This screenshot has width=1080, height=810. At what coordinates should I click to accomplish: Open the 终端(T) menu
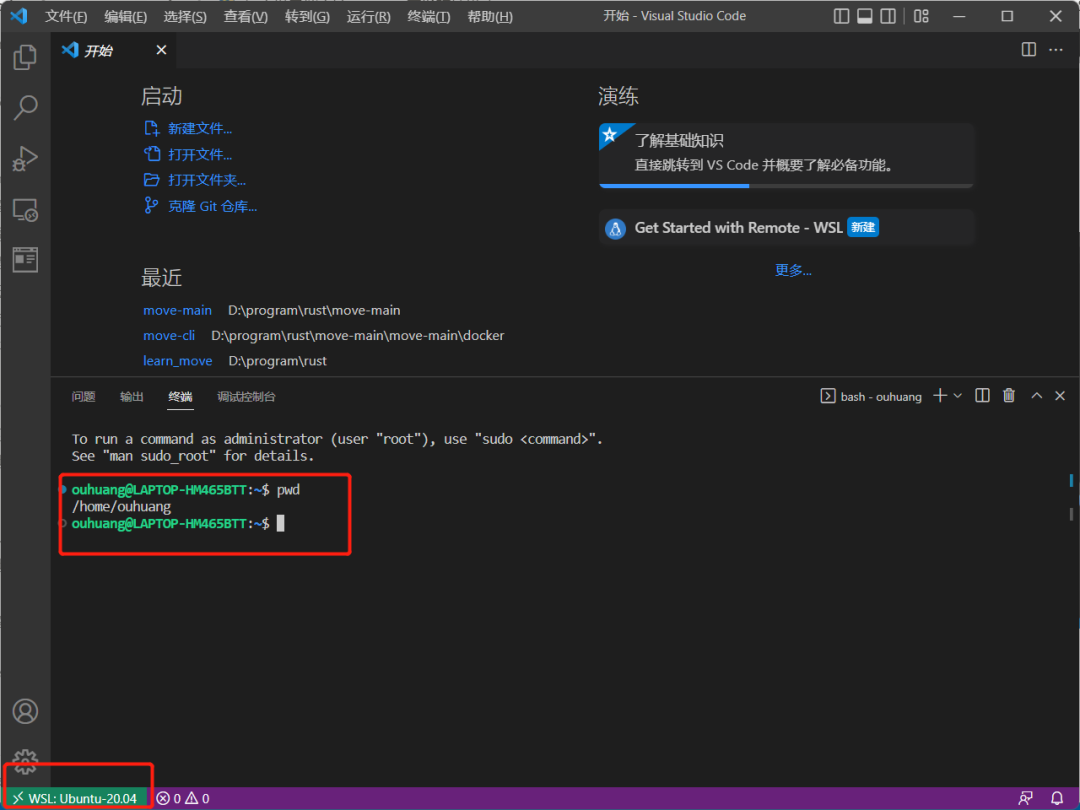coord(428,16)
